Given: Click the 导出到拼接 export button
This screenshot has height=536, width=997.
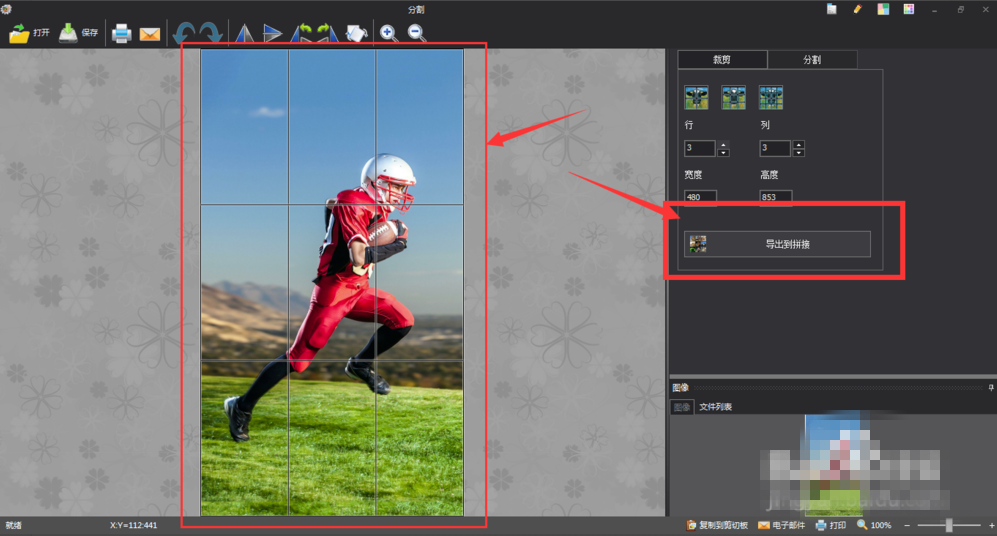Looking at the screenshot, I should 777,244.
